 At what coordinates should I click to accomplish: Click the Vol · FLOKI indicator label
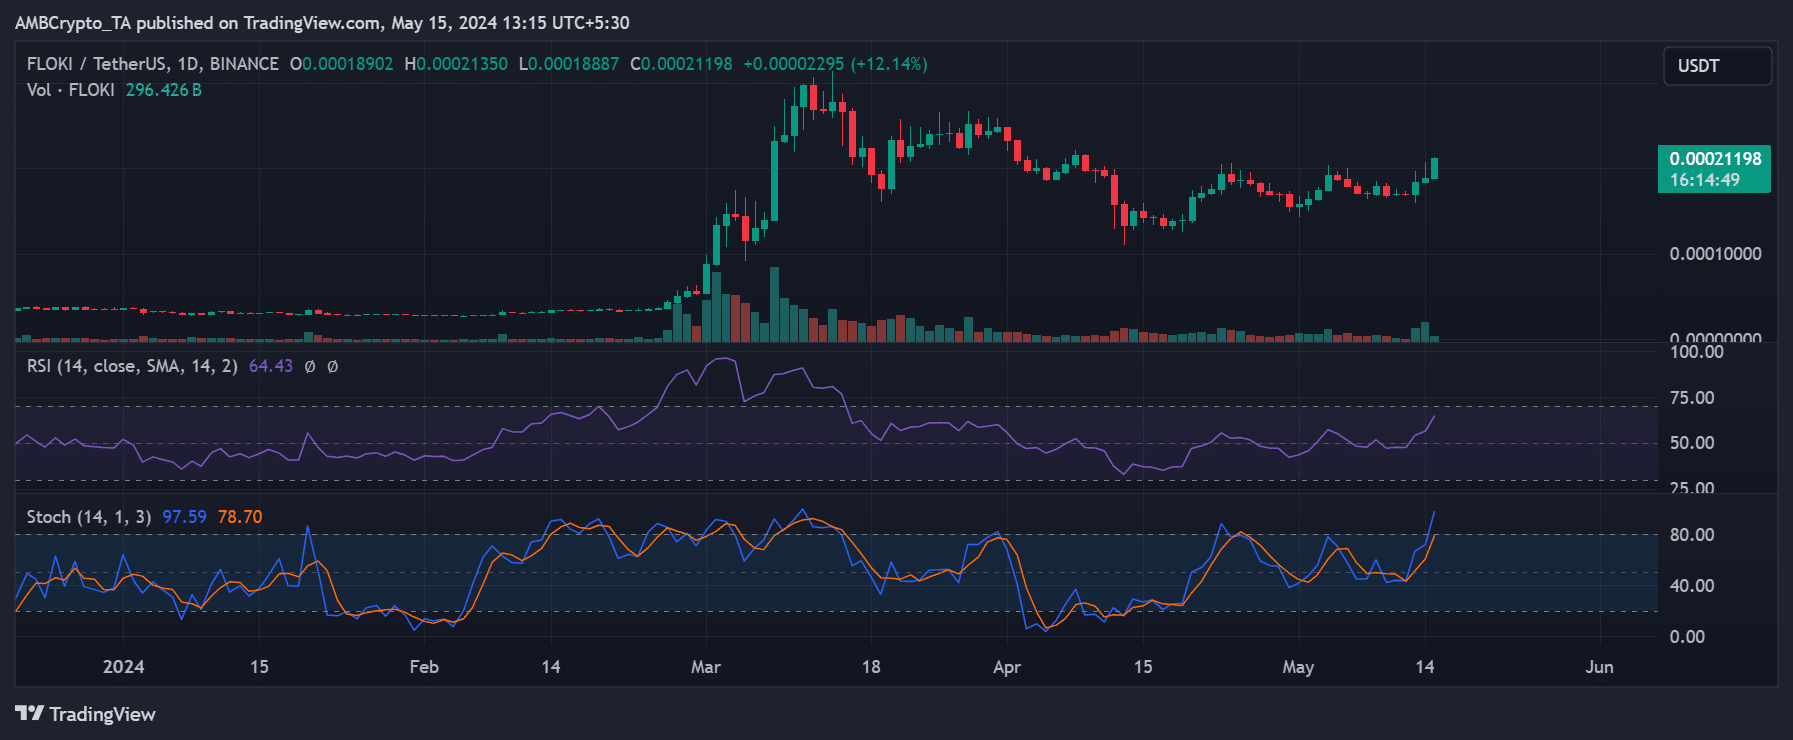click(71, 90)
